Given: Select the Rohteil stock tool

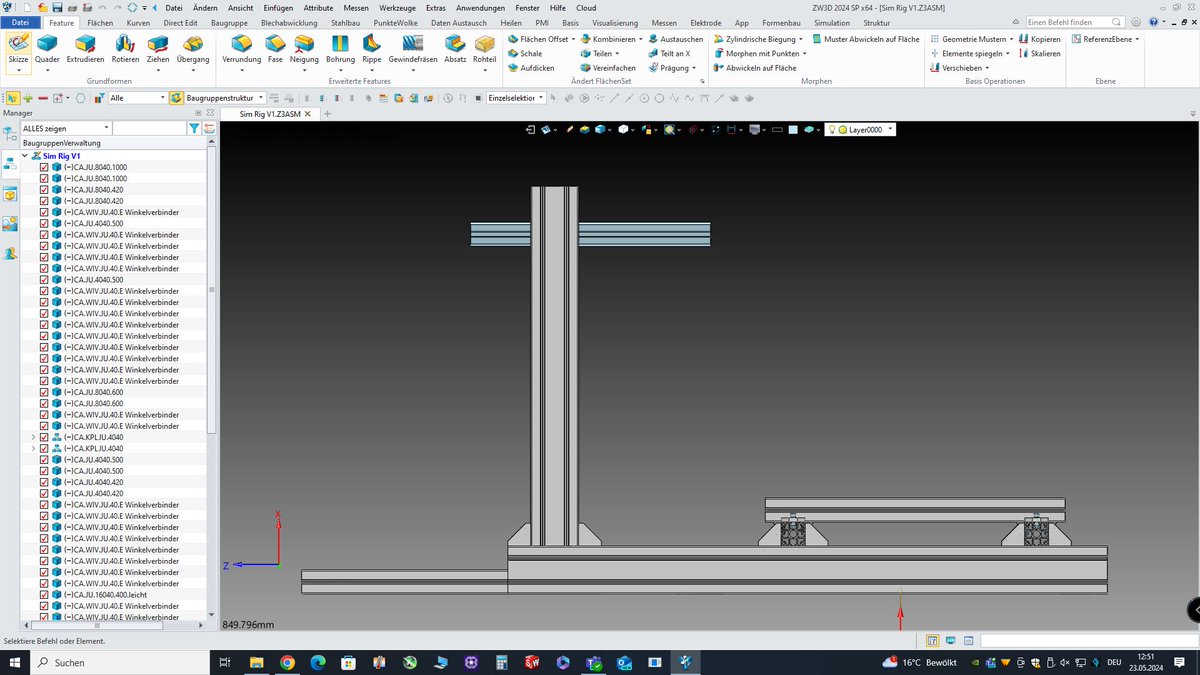Looking at the screenshot, I should (x=485, y=48).
